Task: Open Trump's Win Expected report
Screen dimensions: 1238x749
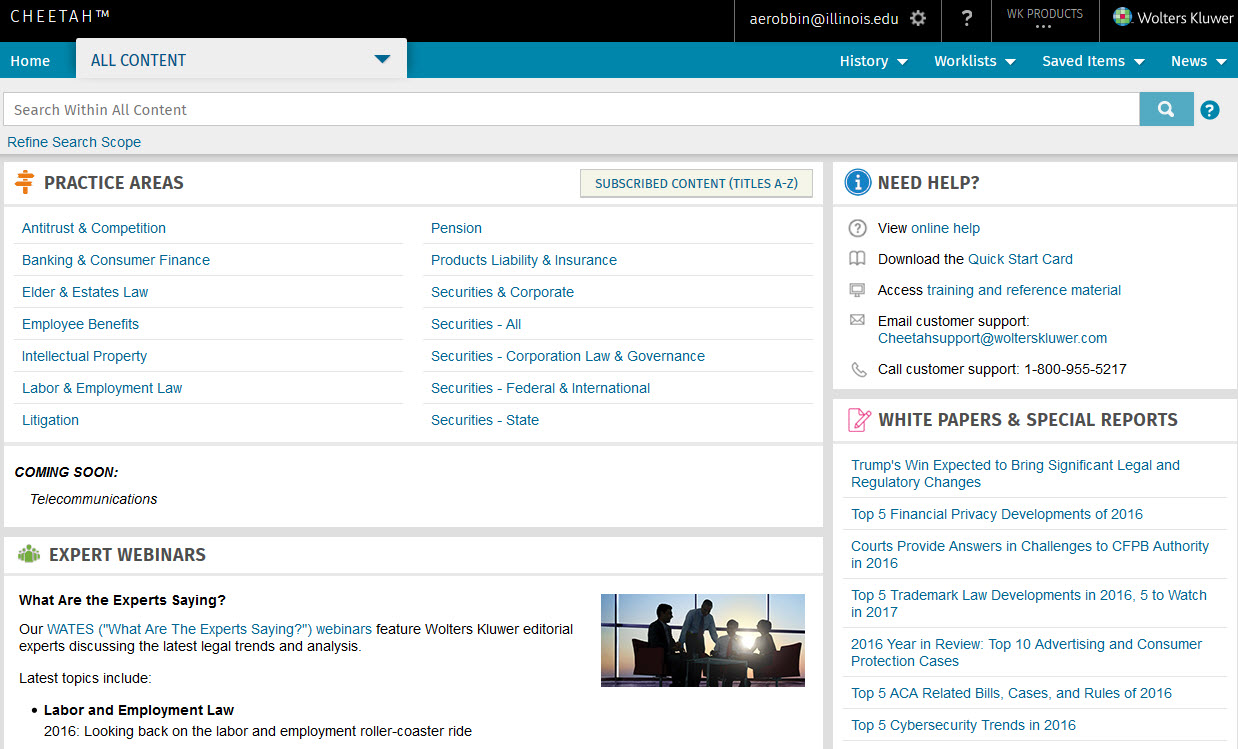Action: point(1015,474)
